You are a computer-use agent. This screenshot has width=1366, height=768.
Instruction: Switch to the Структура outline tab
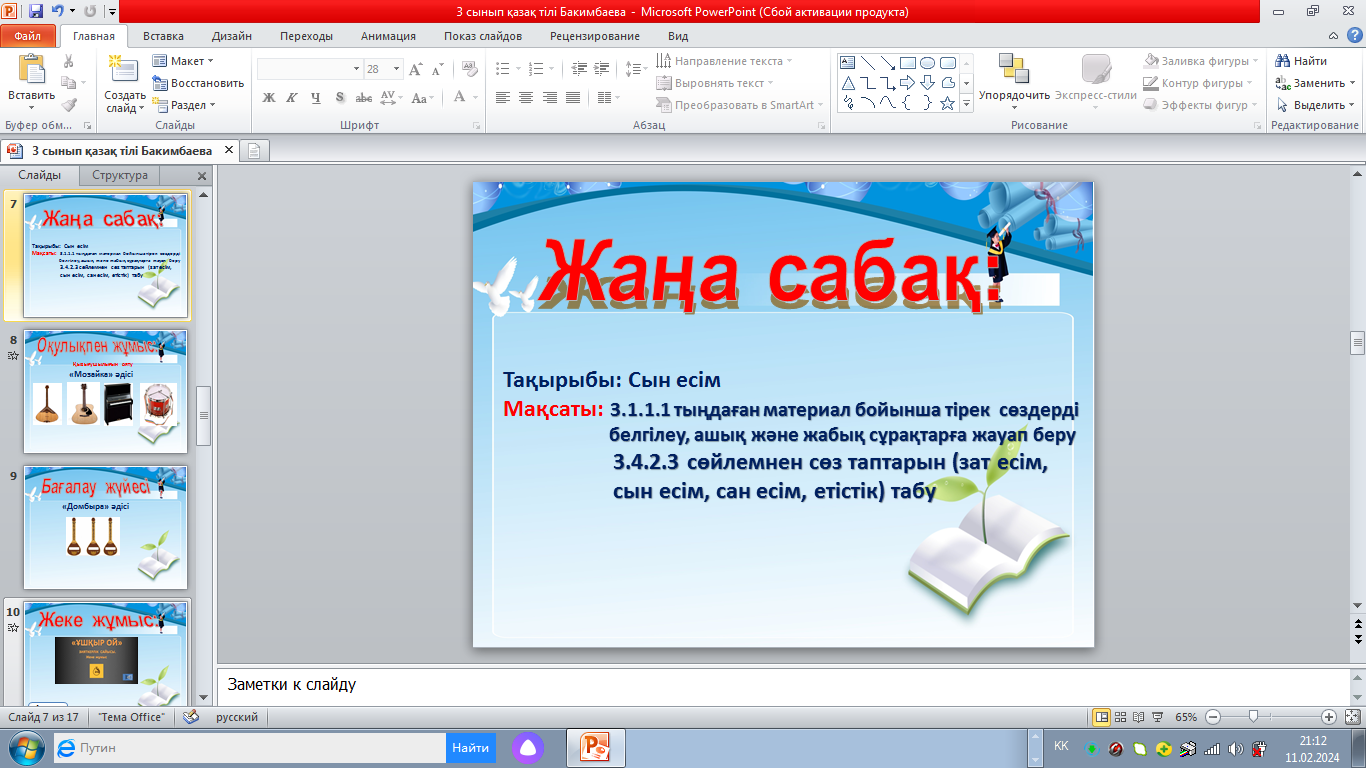[x=120, y=175]
